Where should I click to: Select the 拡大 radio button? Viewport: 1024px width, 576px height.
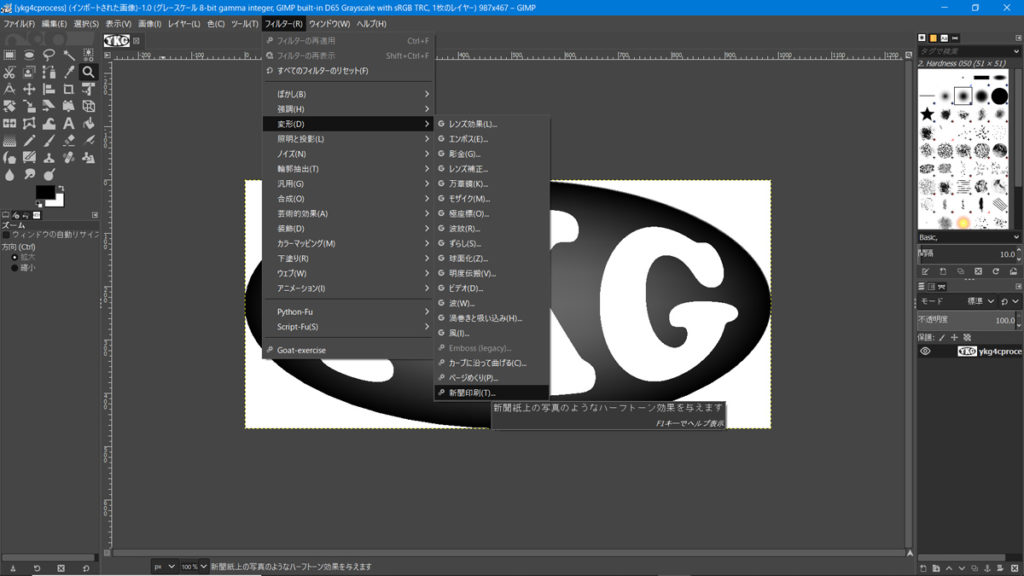point(15,257)
